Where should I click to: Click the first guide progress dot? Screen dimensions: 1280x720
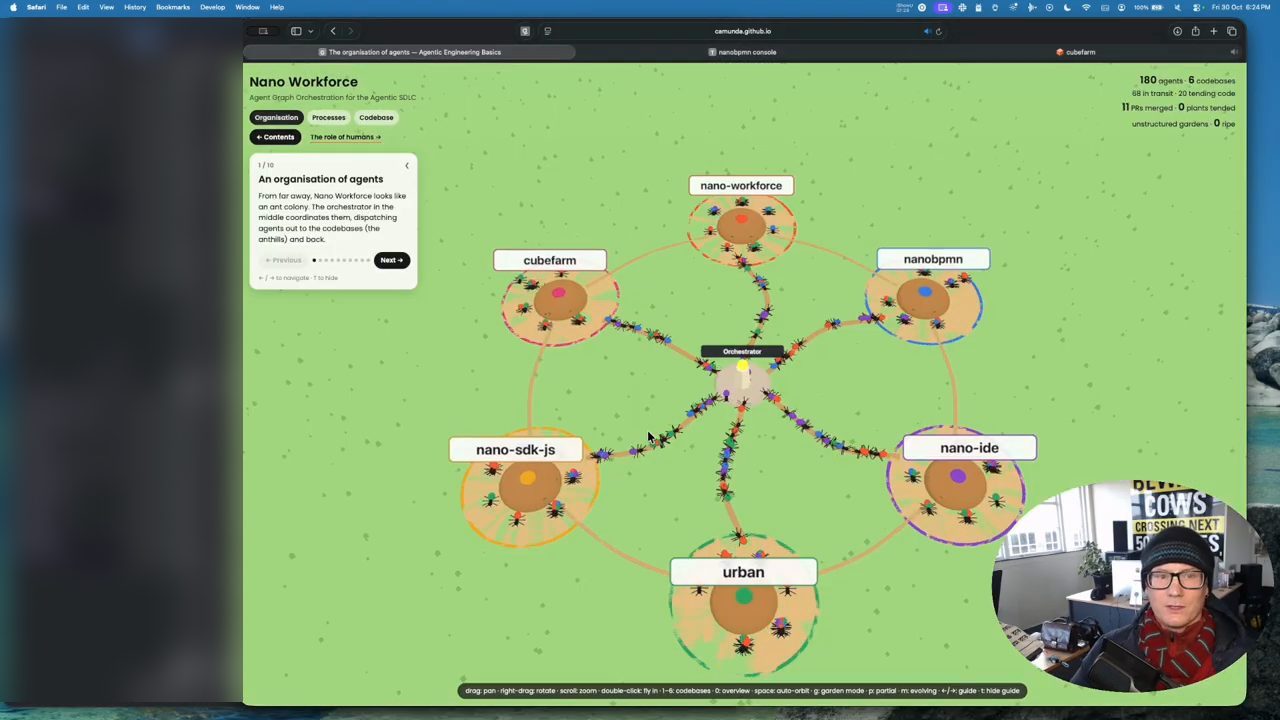coord(314,260)
